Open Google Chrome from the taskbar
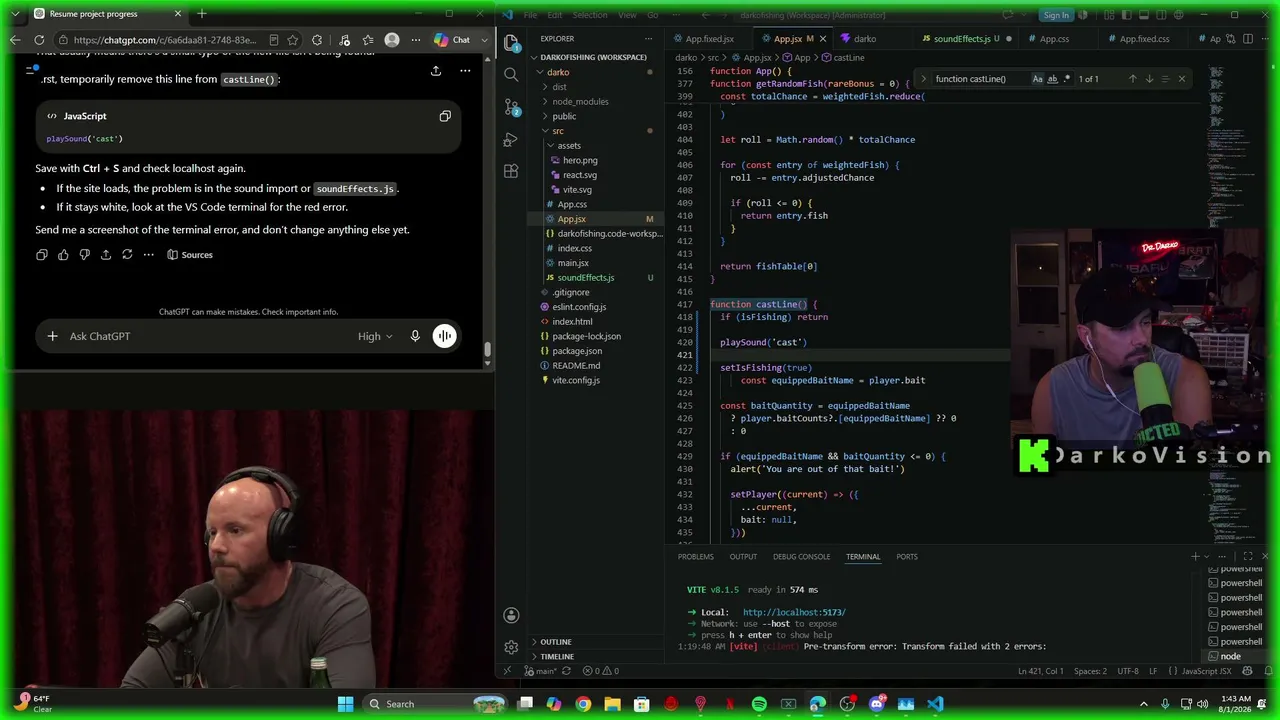The width and height of the screenshot is (1280, 720). (x=583, y=704)
